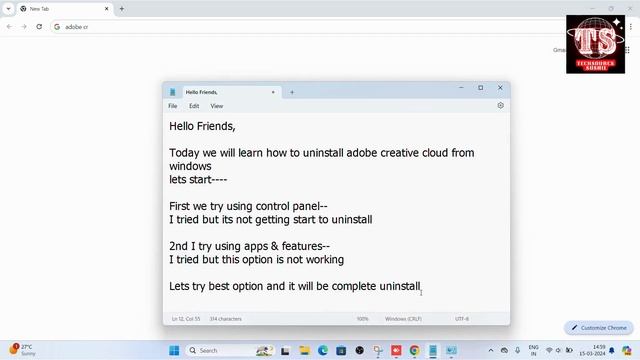Screen dimensions: 640x360
Task: Open a new Chrome tab with plus button
Action: 122,9
